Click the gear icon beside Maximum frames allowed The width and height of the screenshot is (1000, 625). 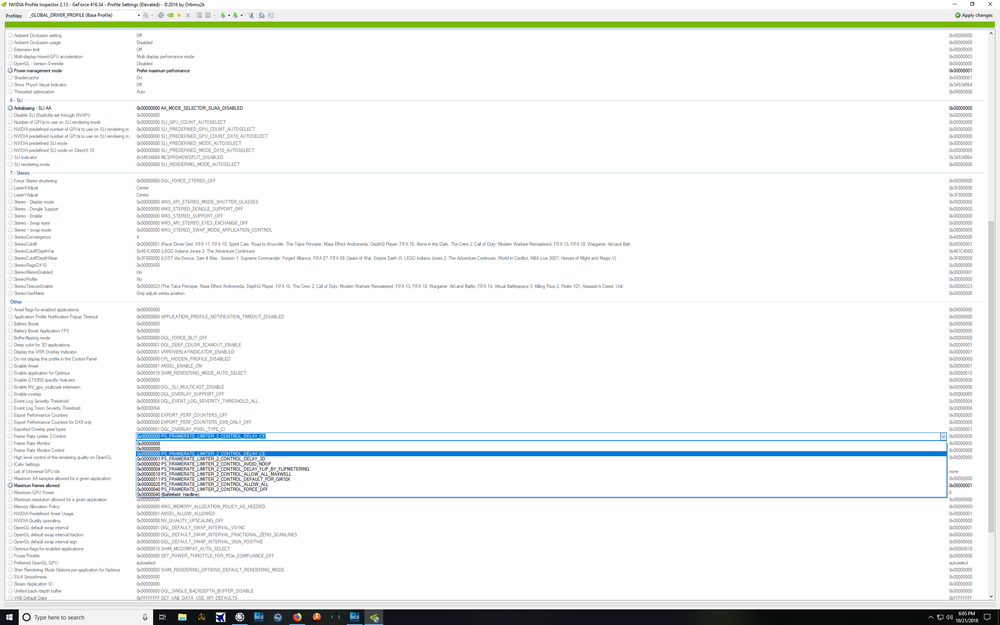click(10, 485)
